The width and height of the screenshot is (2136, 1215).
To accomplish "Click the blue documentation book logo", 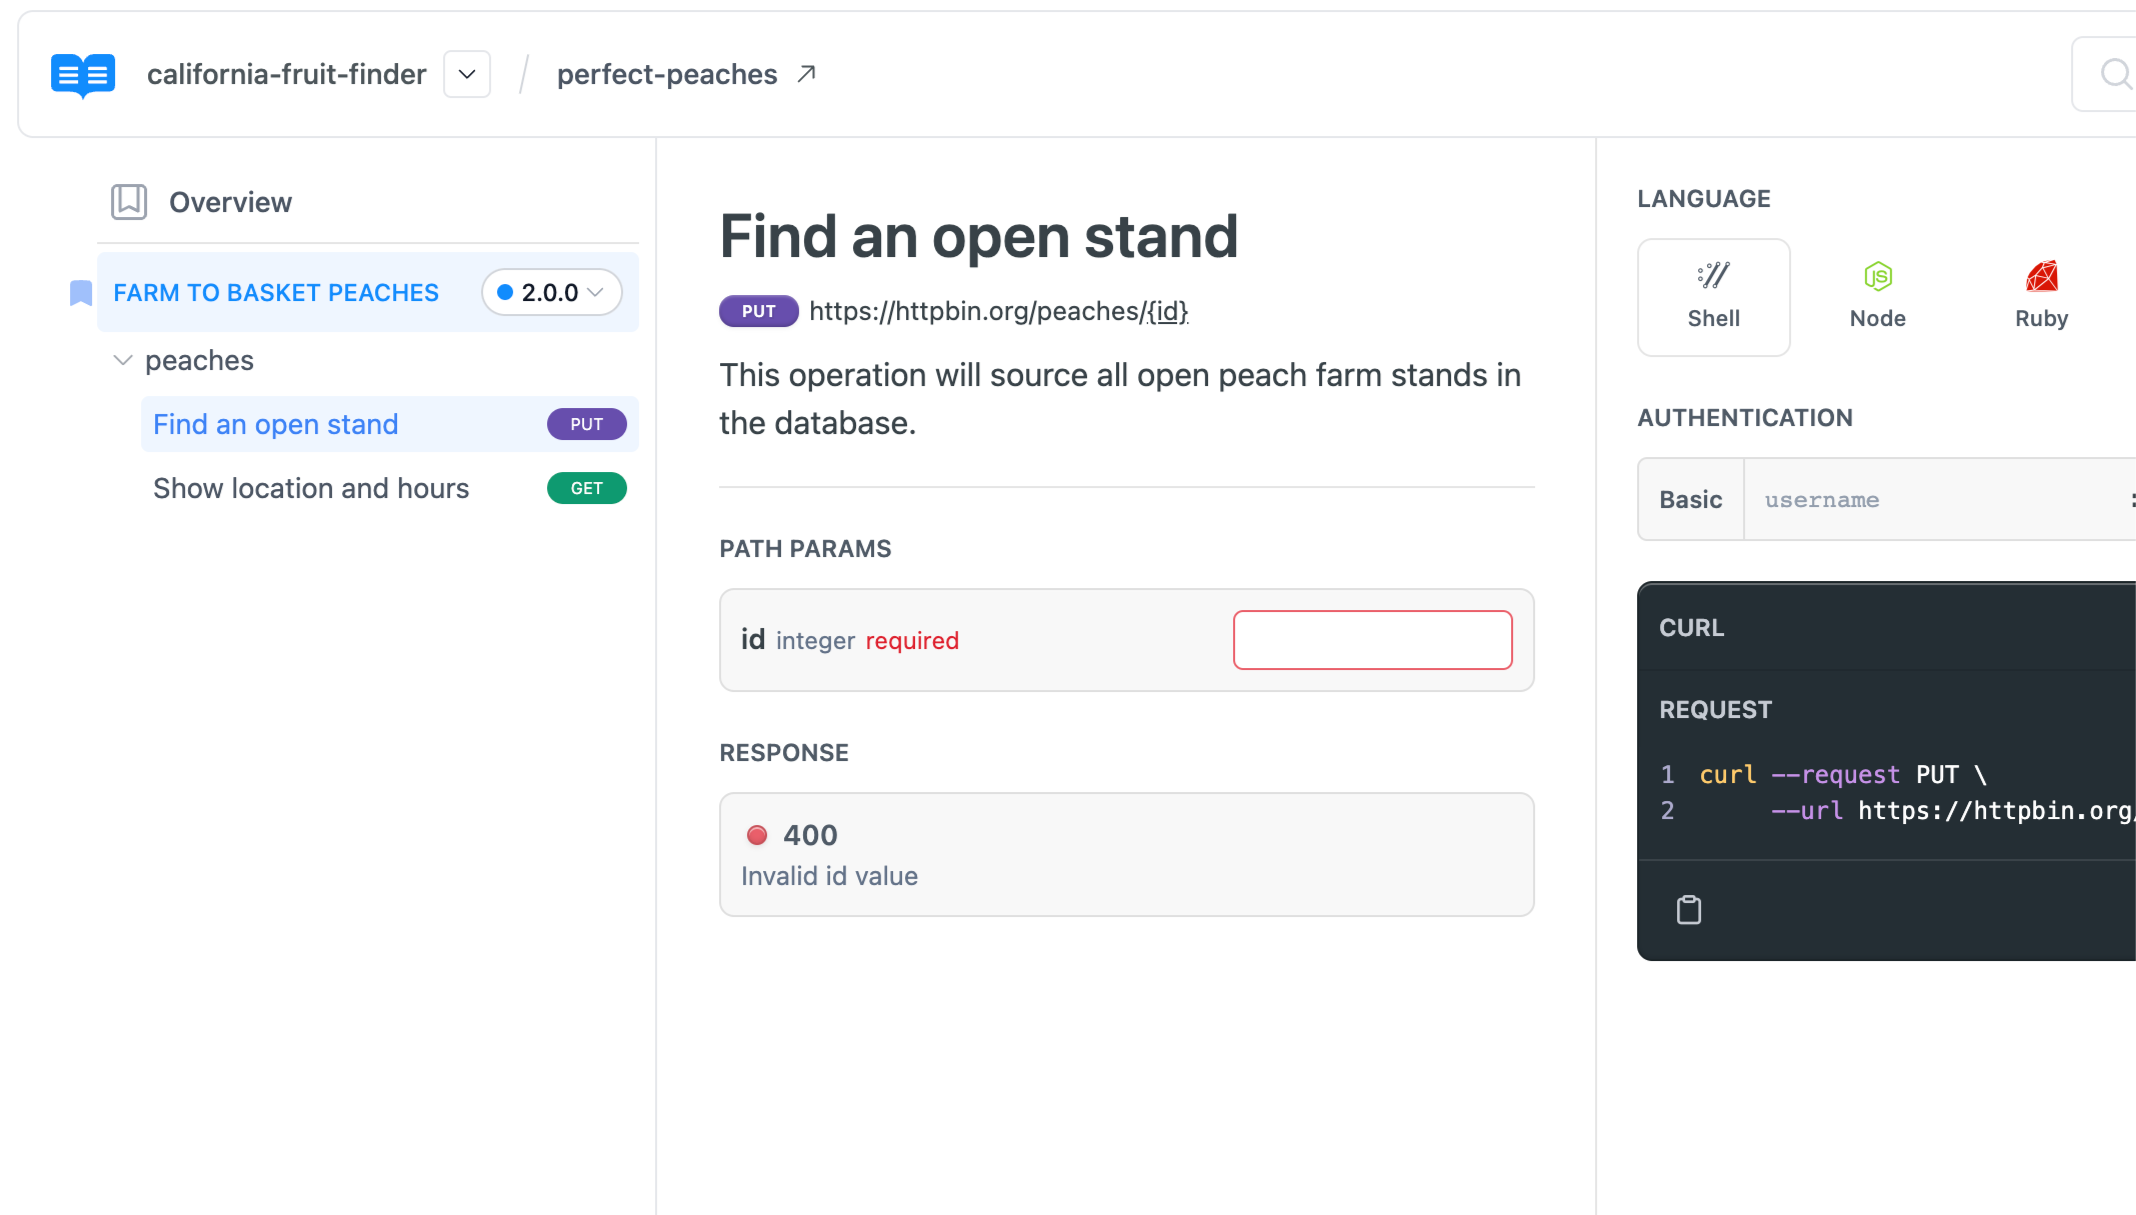I will (x=81, y=73).
